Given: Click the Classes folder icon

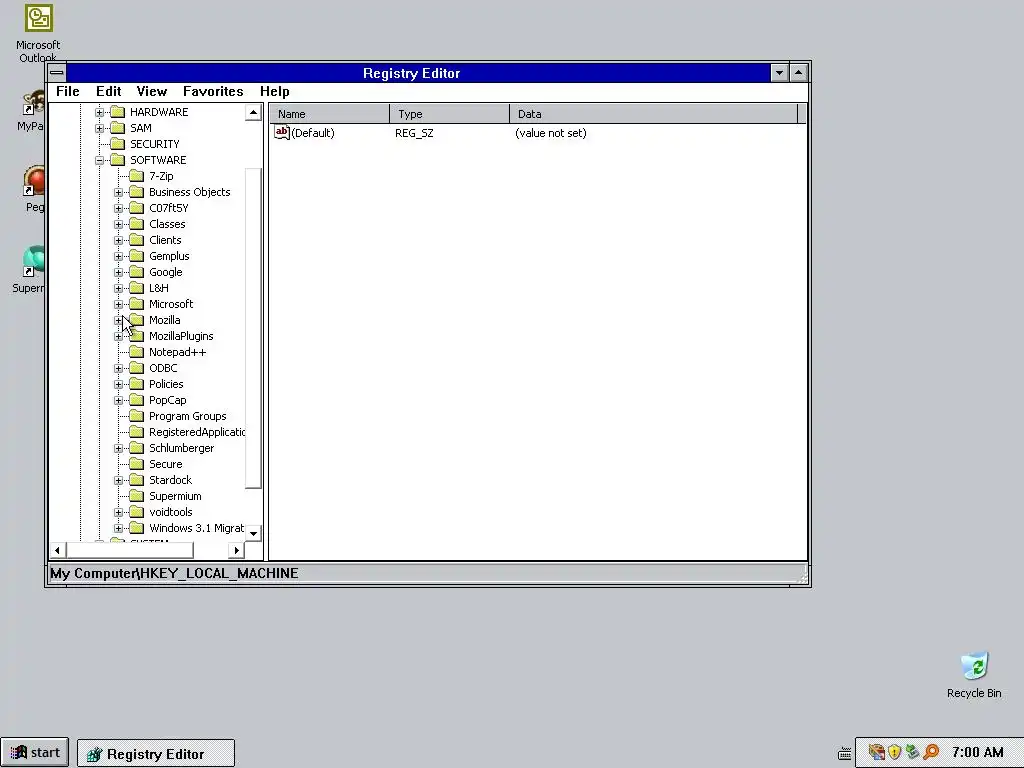Looking at the screenshot, I should tap(136, 224).
